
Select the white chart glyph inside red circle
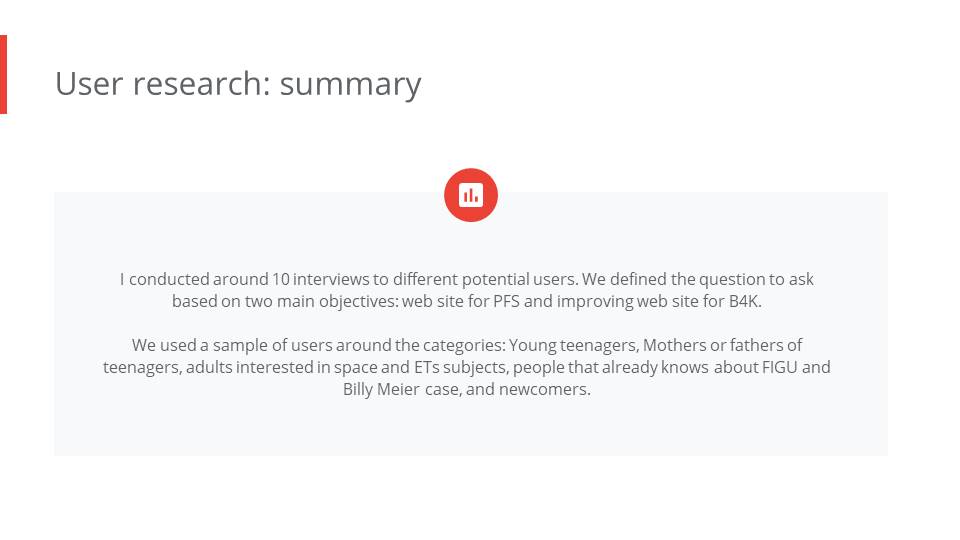click(x=471, y=195)
